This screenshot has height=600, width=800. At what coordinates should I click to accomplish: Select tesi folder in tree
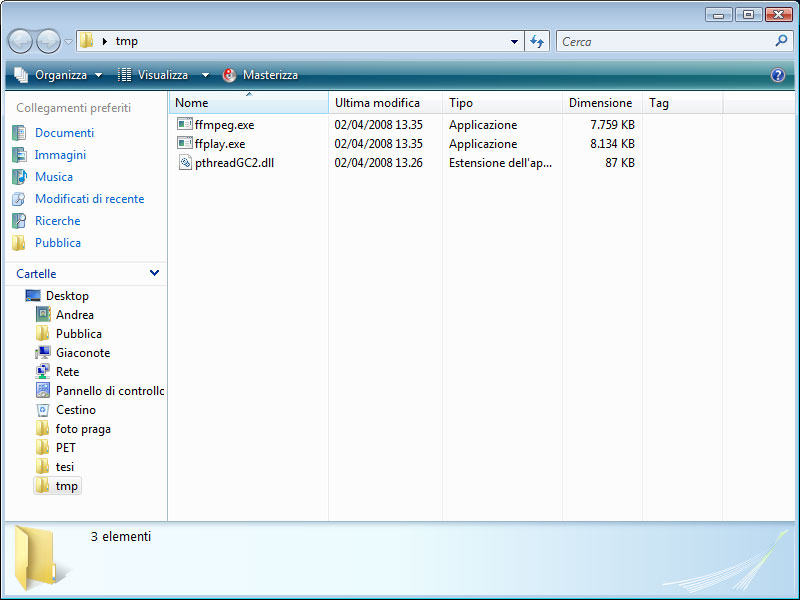65,466
